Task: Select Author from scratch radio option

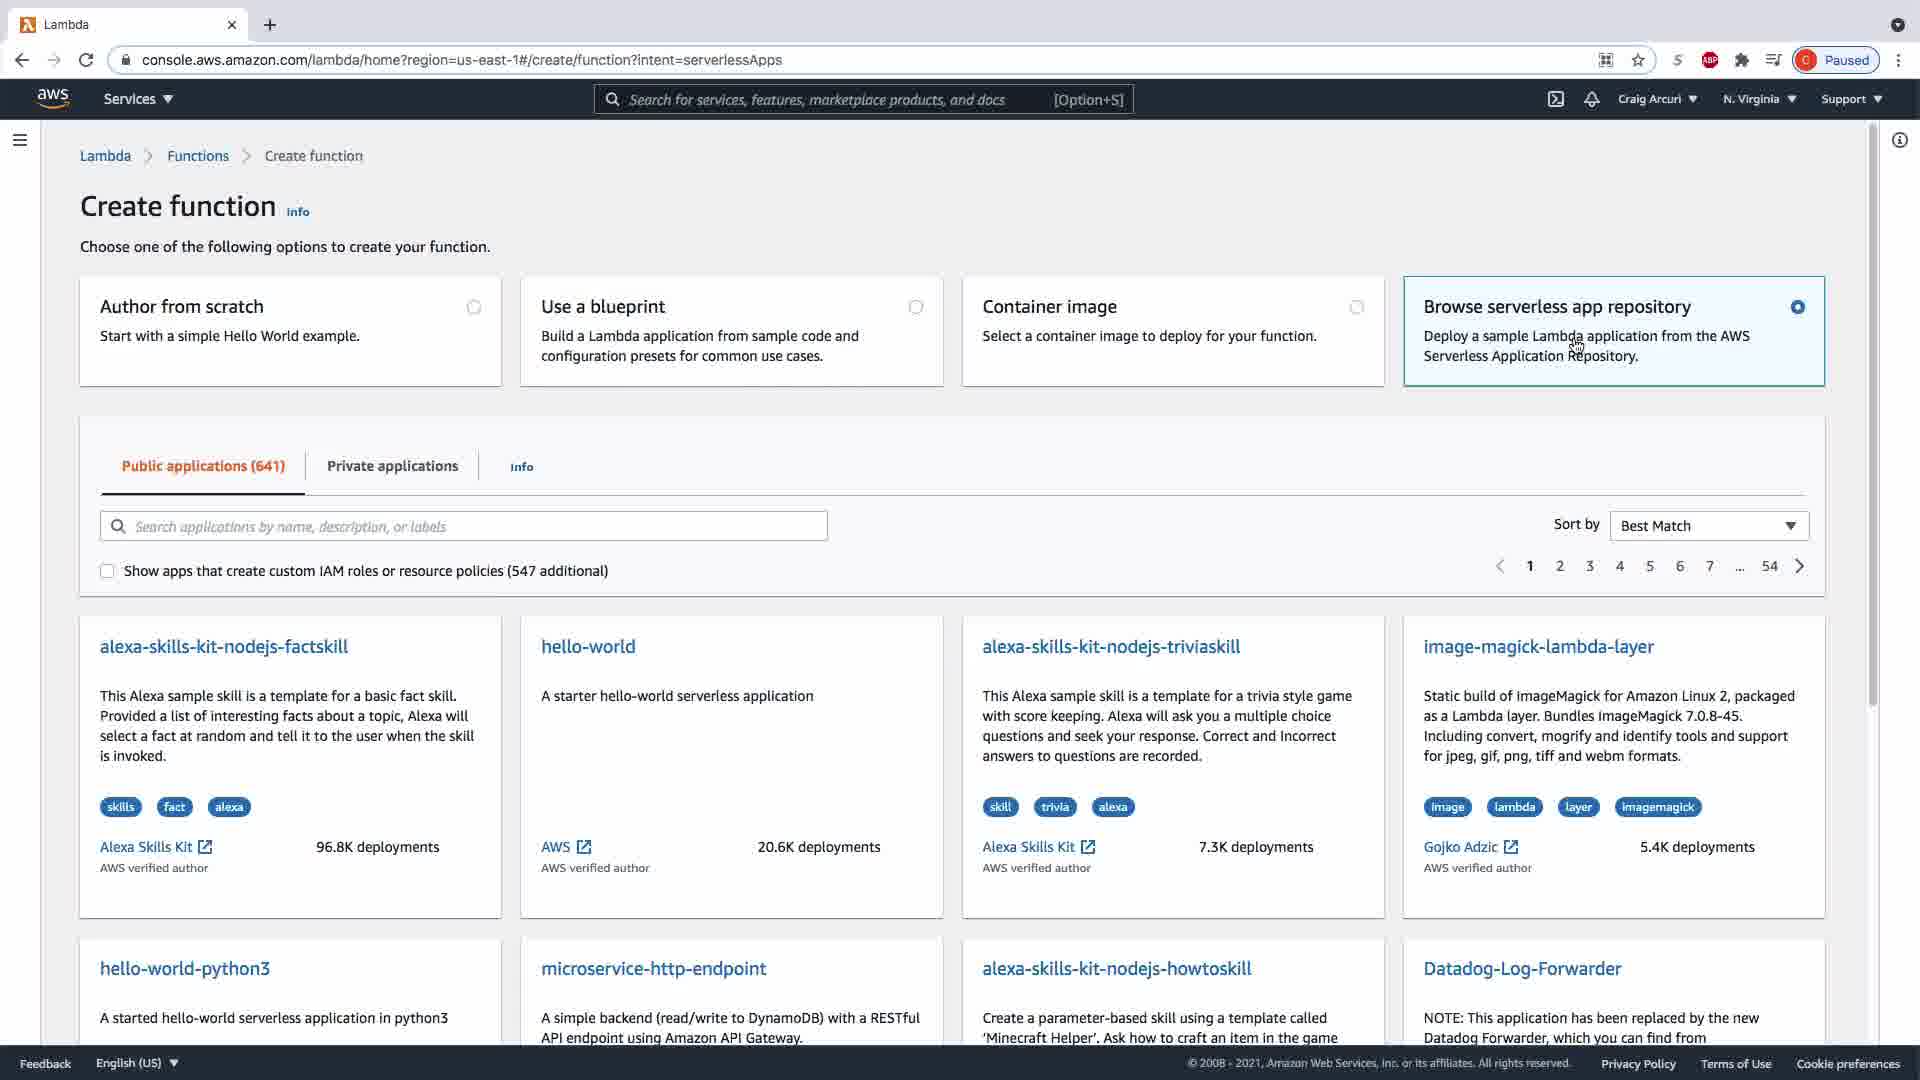Action: [x=474, y=307]
